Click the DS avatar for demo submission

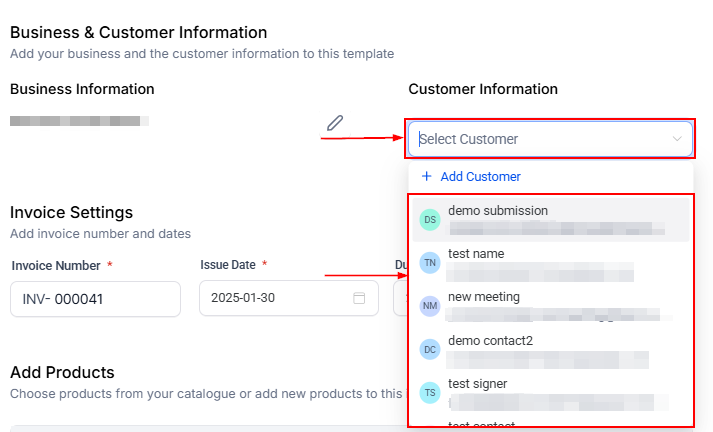coord(430,219)
